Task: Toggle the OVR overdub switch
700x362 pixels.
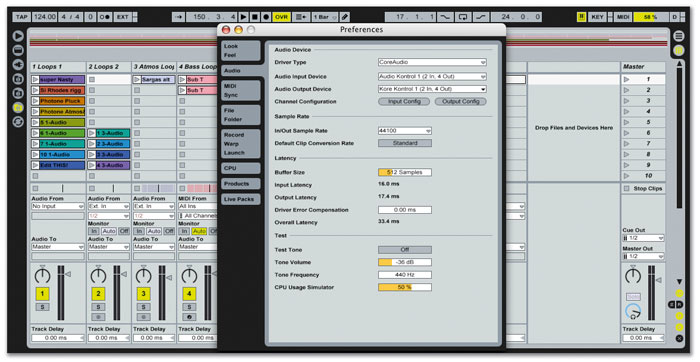Action: [x=281, y=17]
